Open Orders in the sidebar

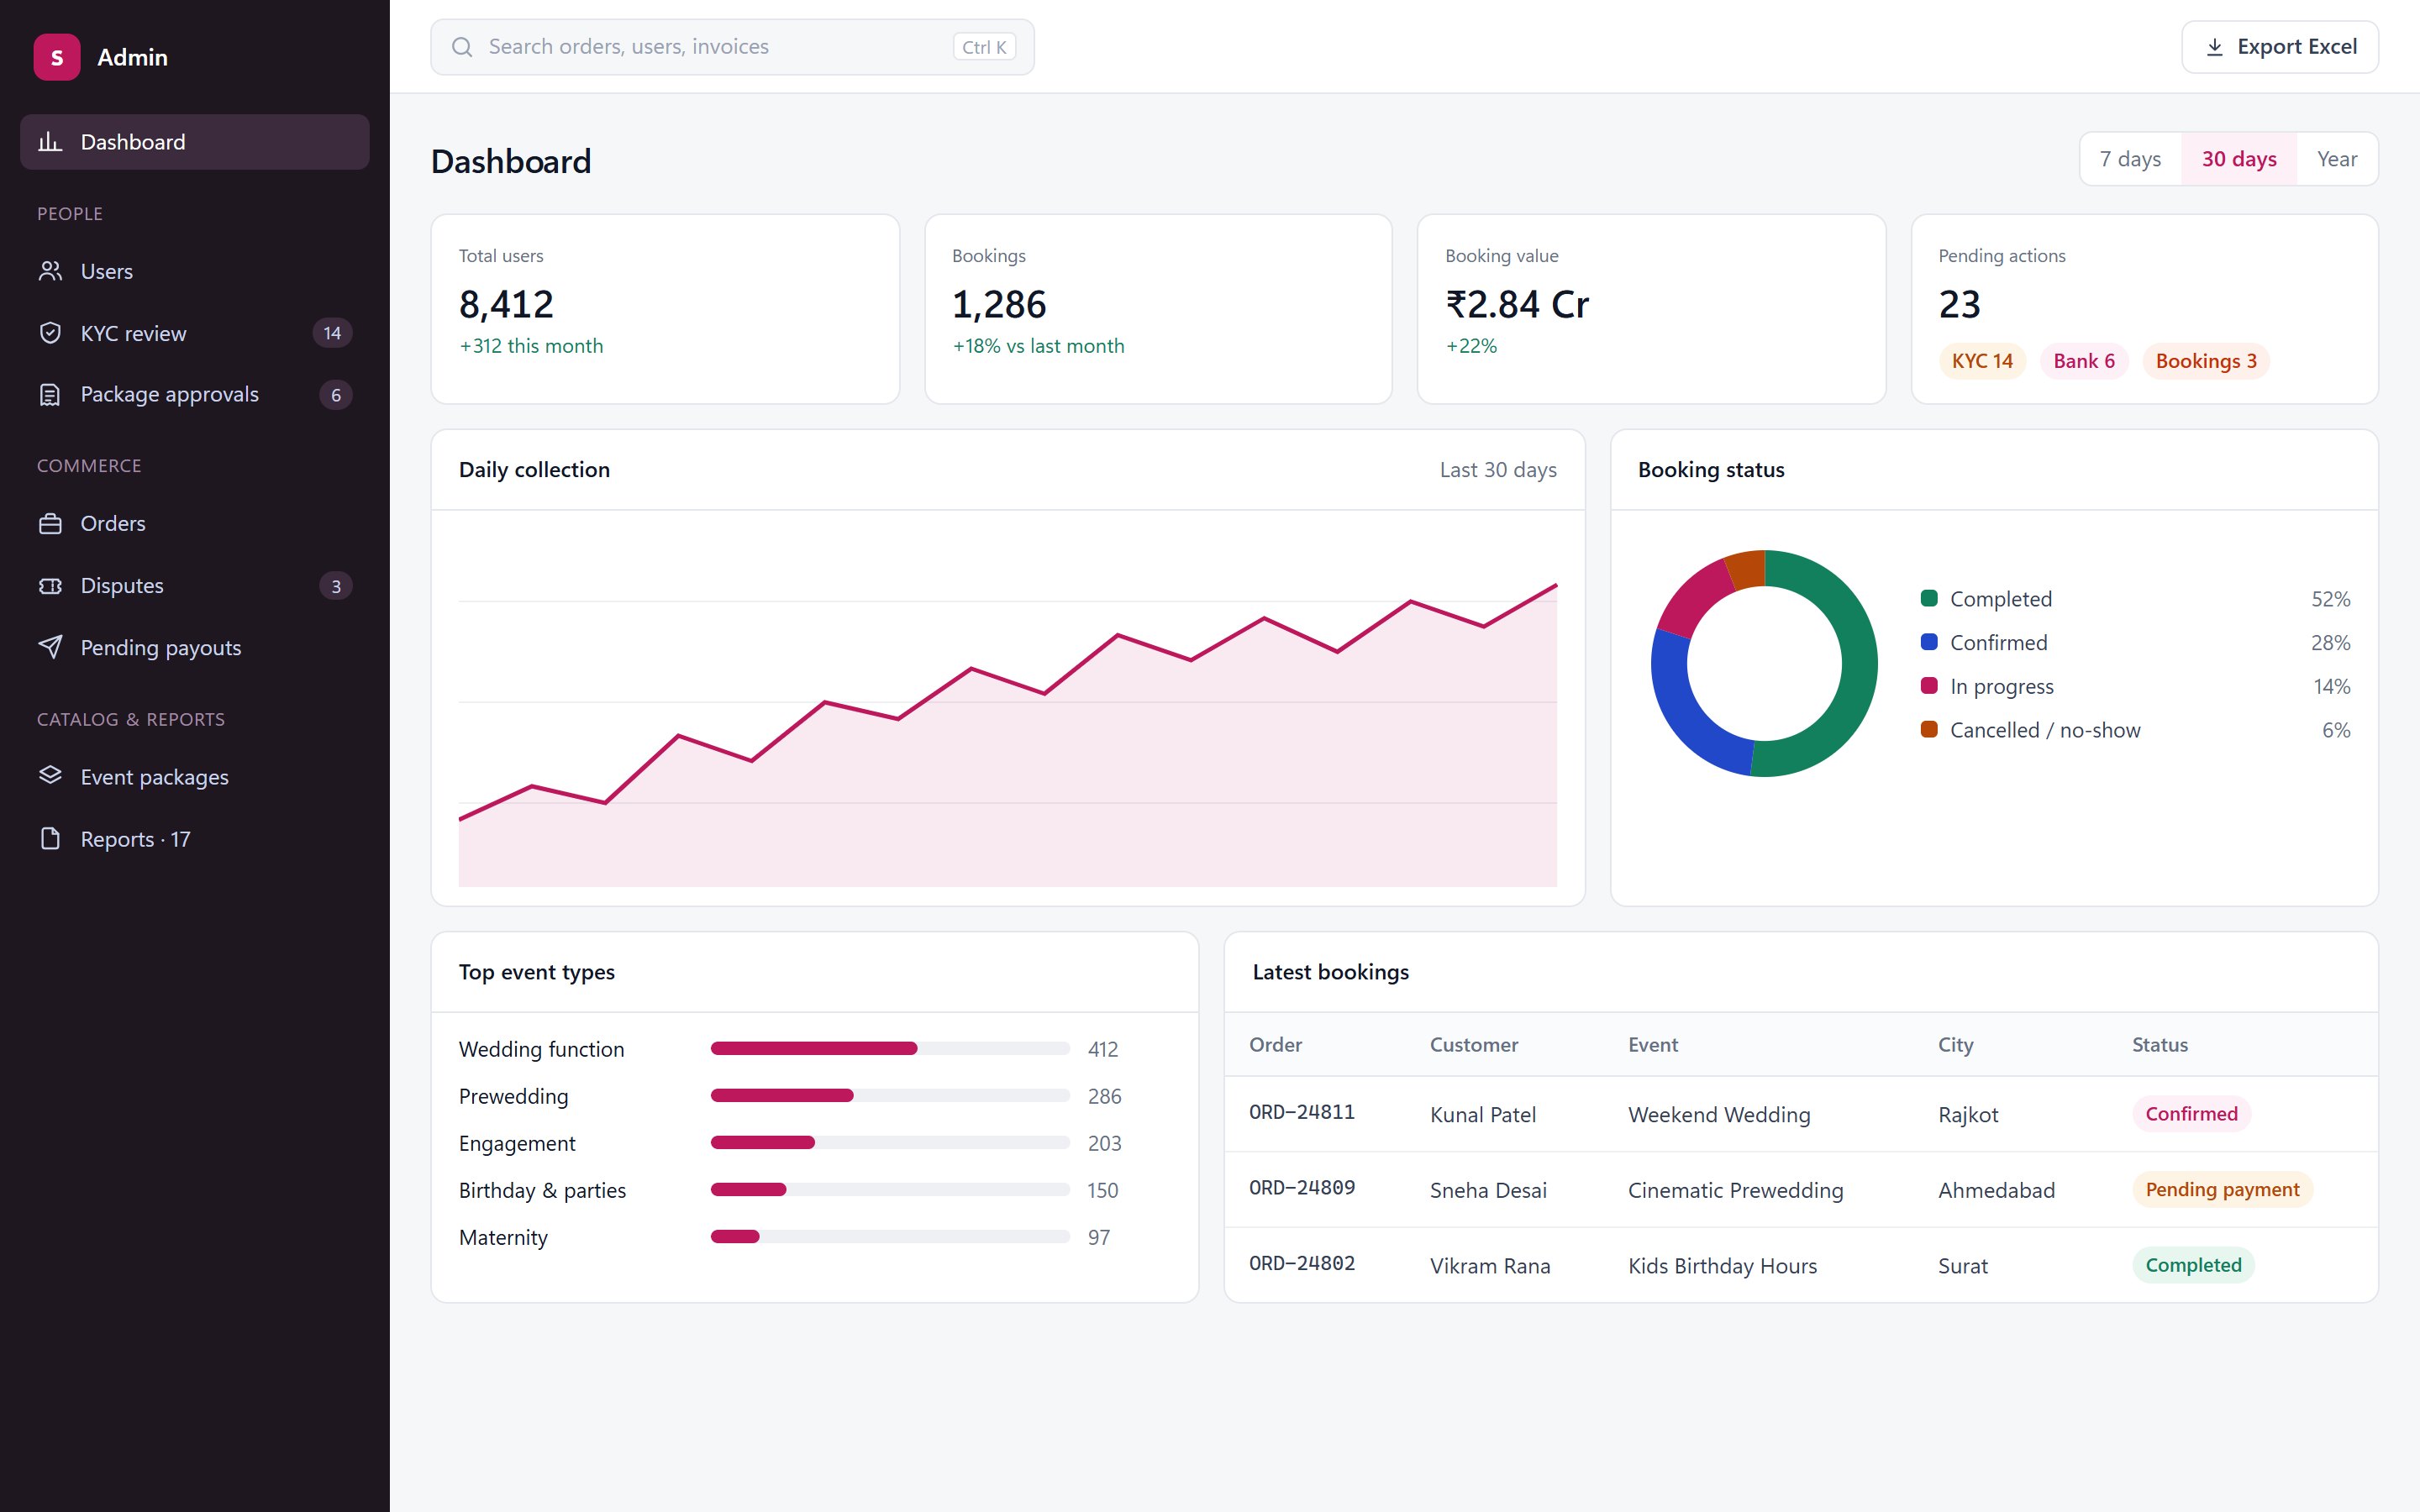pyautogui.click(x=195, y=524)
